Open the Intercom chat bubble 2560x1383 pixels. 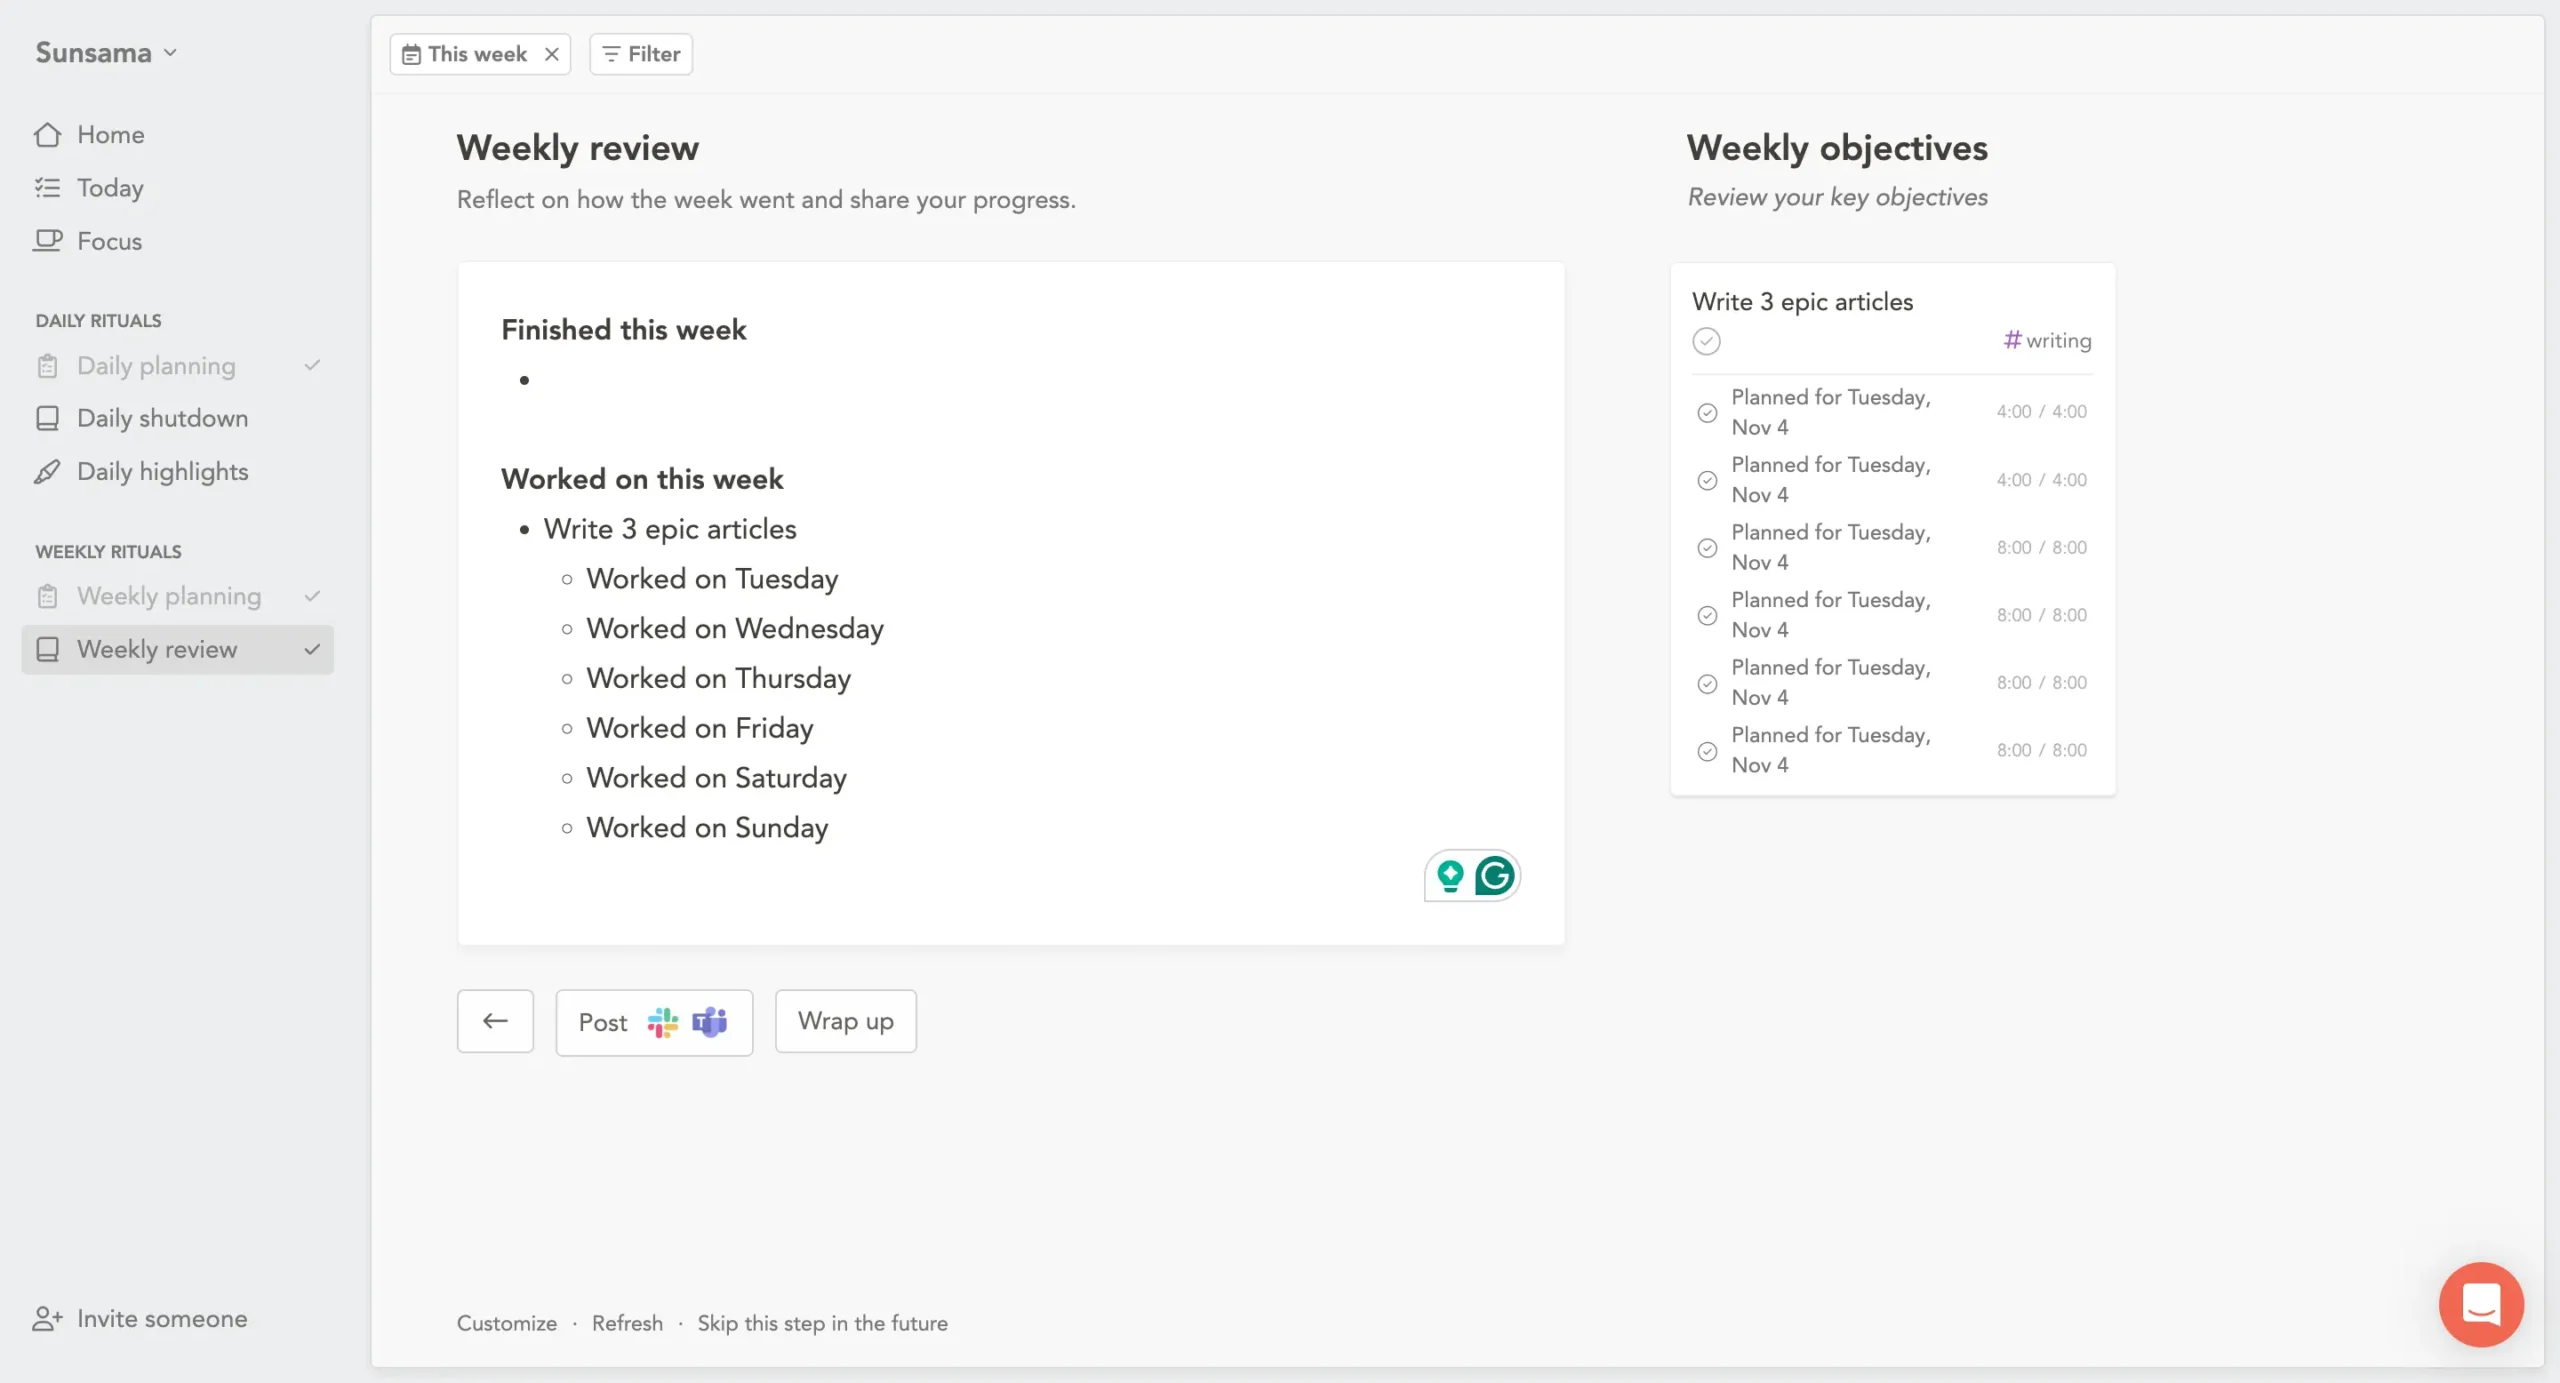pos(2481,1304)
